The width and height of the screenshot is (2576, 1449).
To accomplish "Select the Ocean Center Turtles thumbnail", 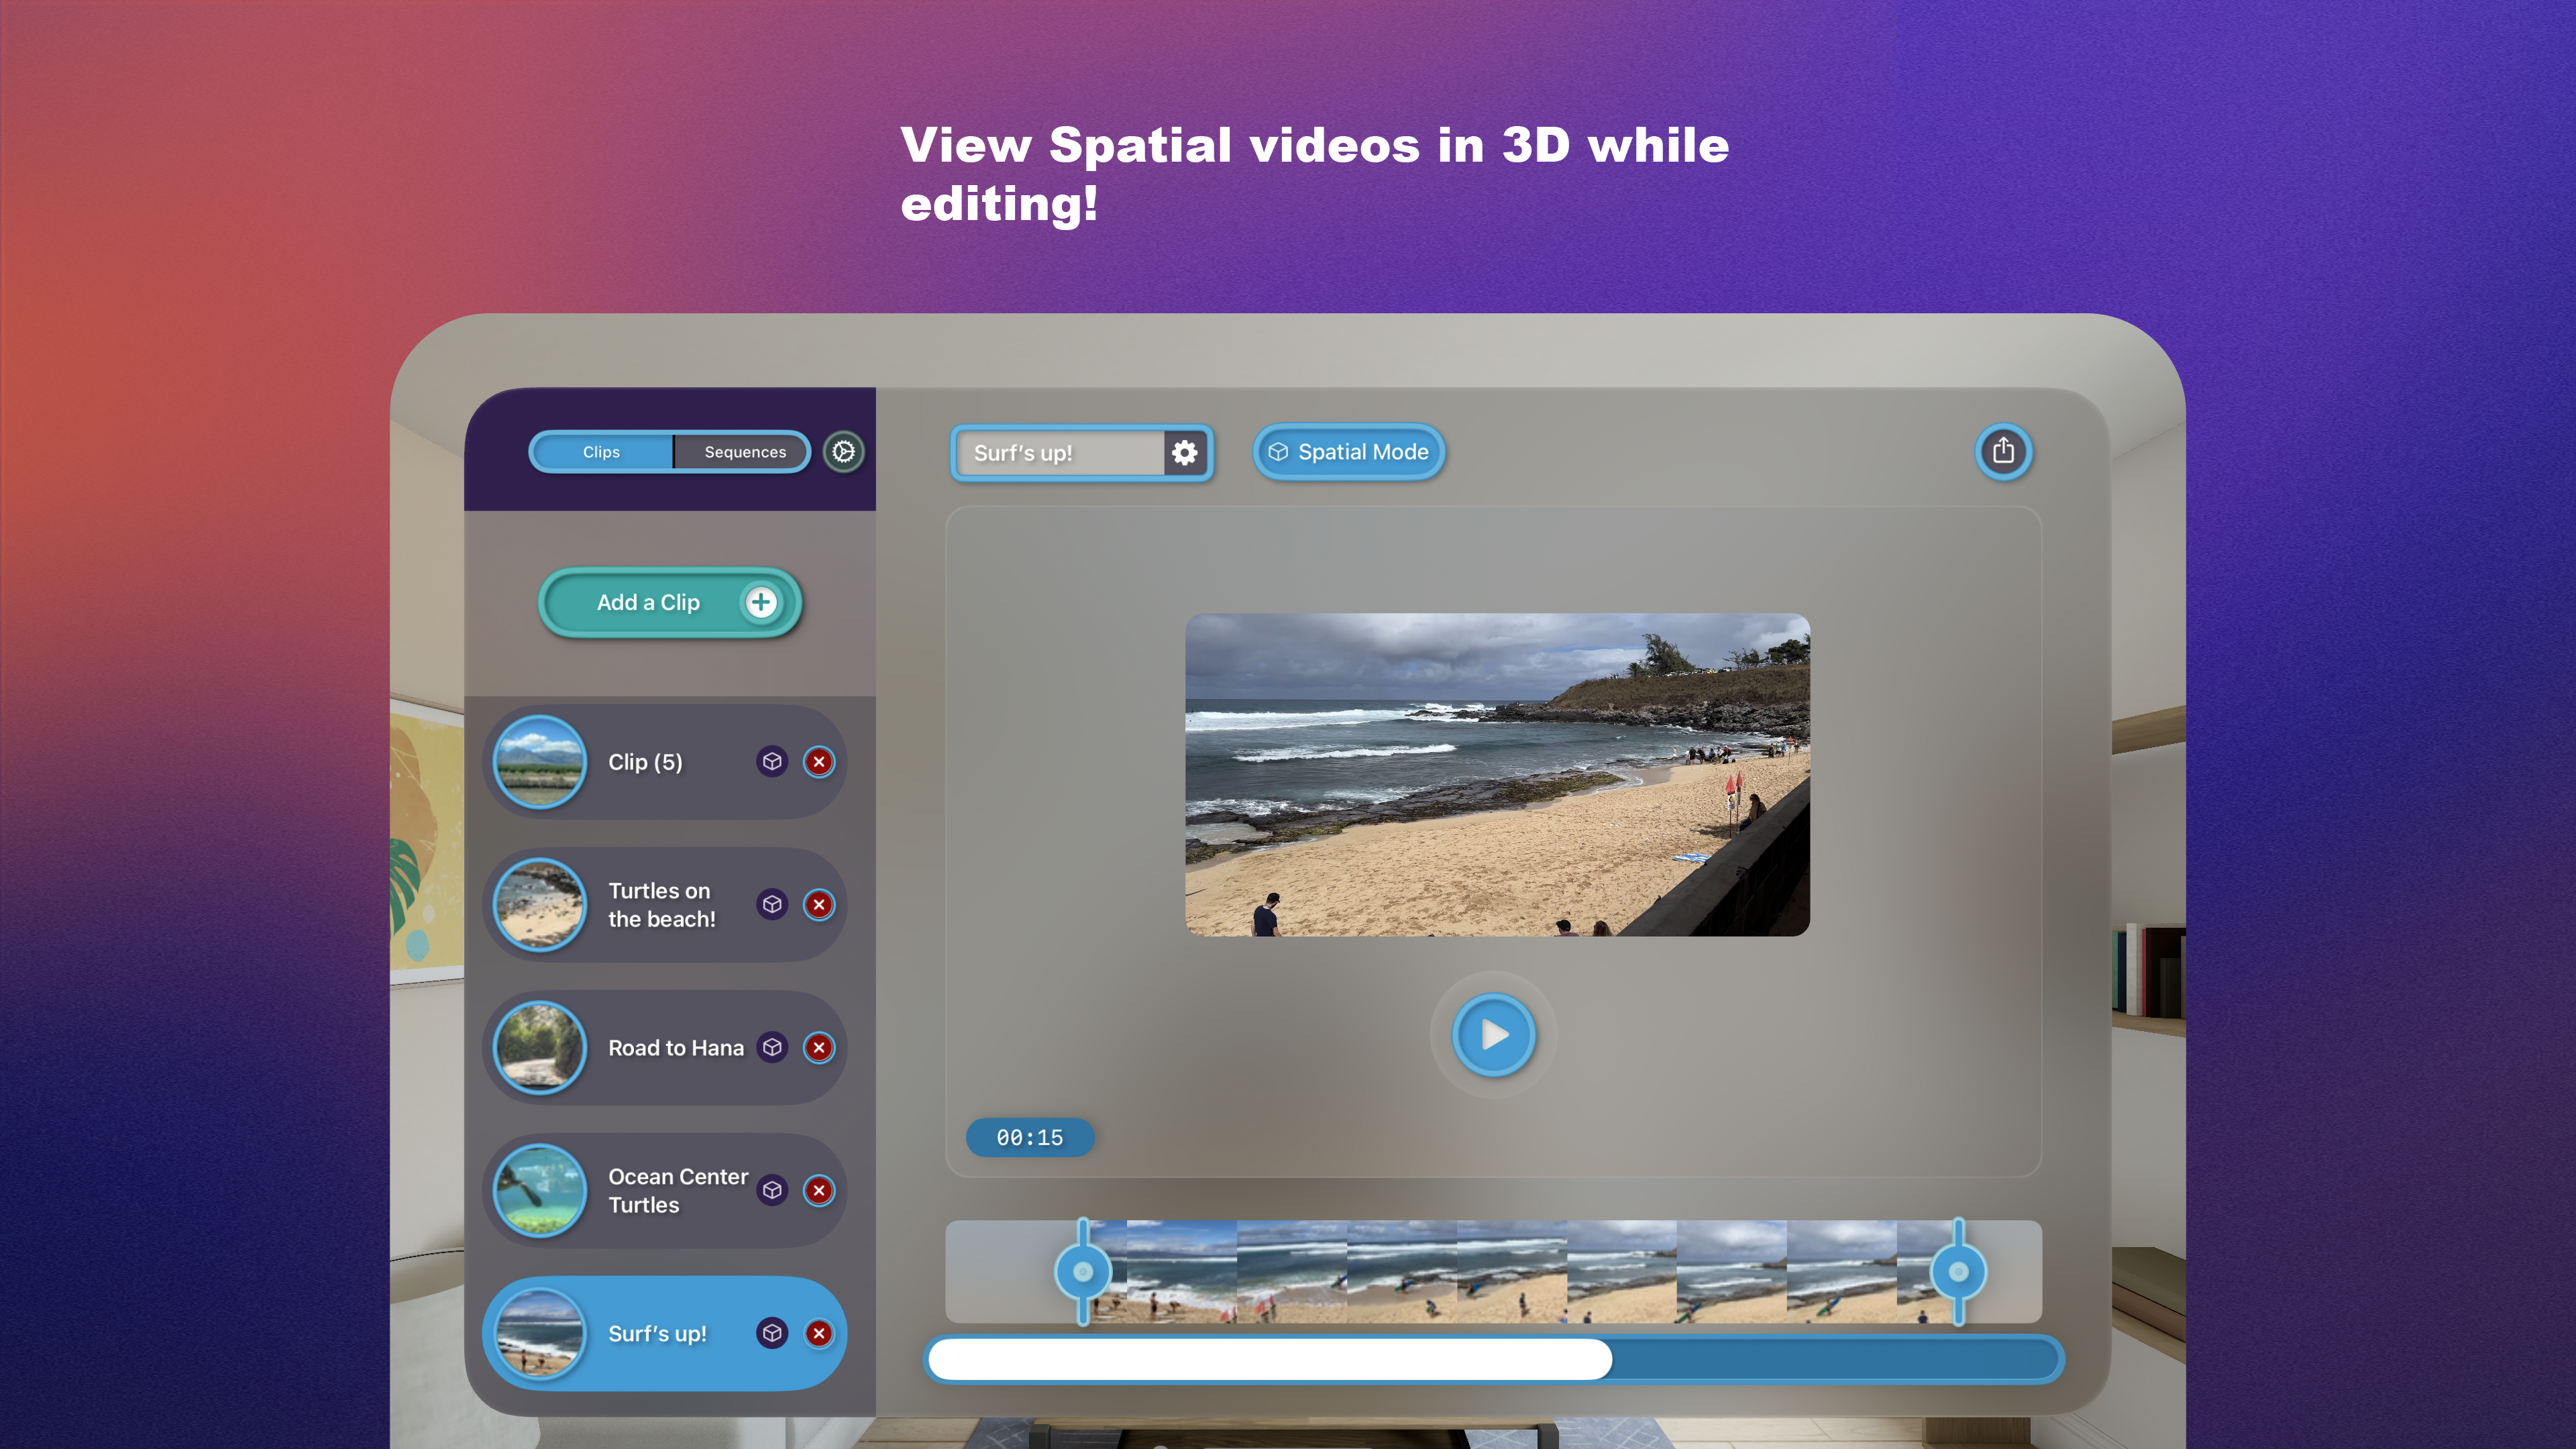I will coord(540,1191).
